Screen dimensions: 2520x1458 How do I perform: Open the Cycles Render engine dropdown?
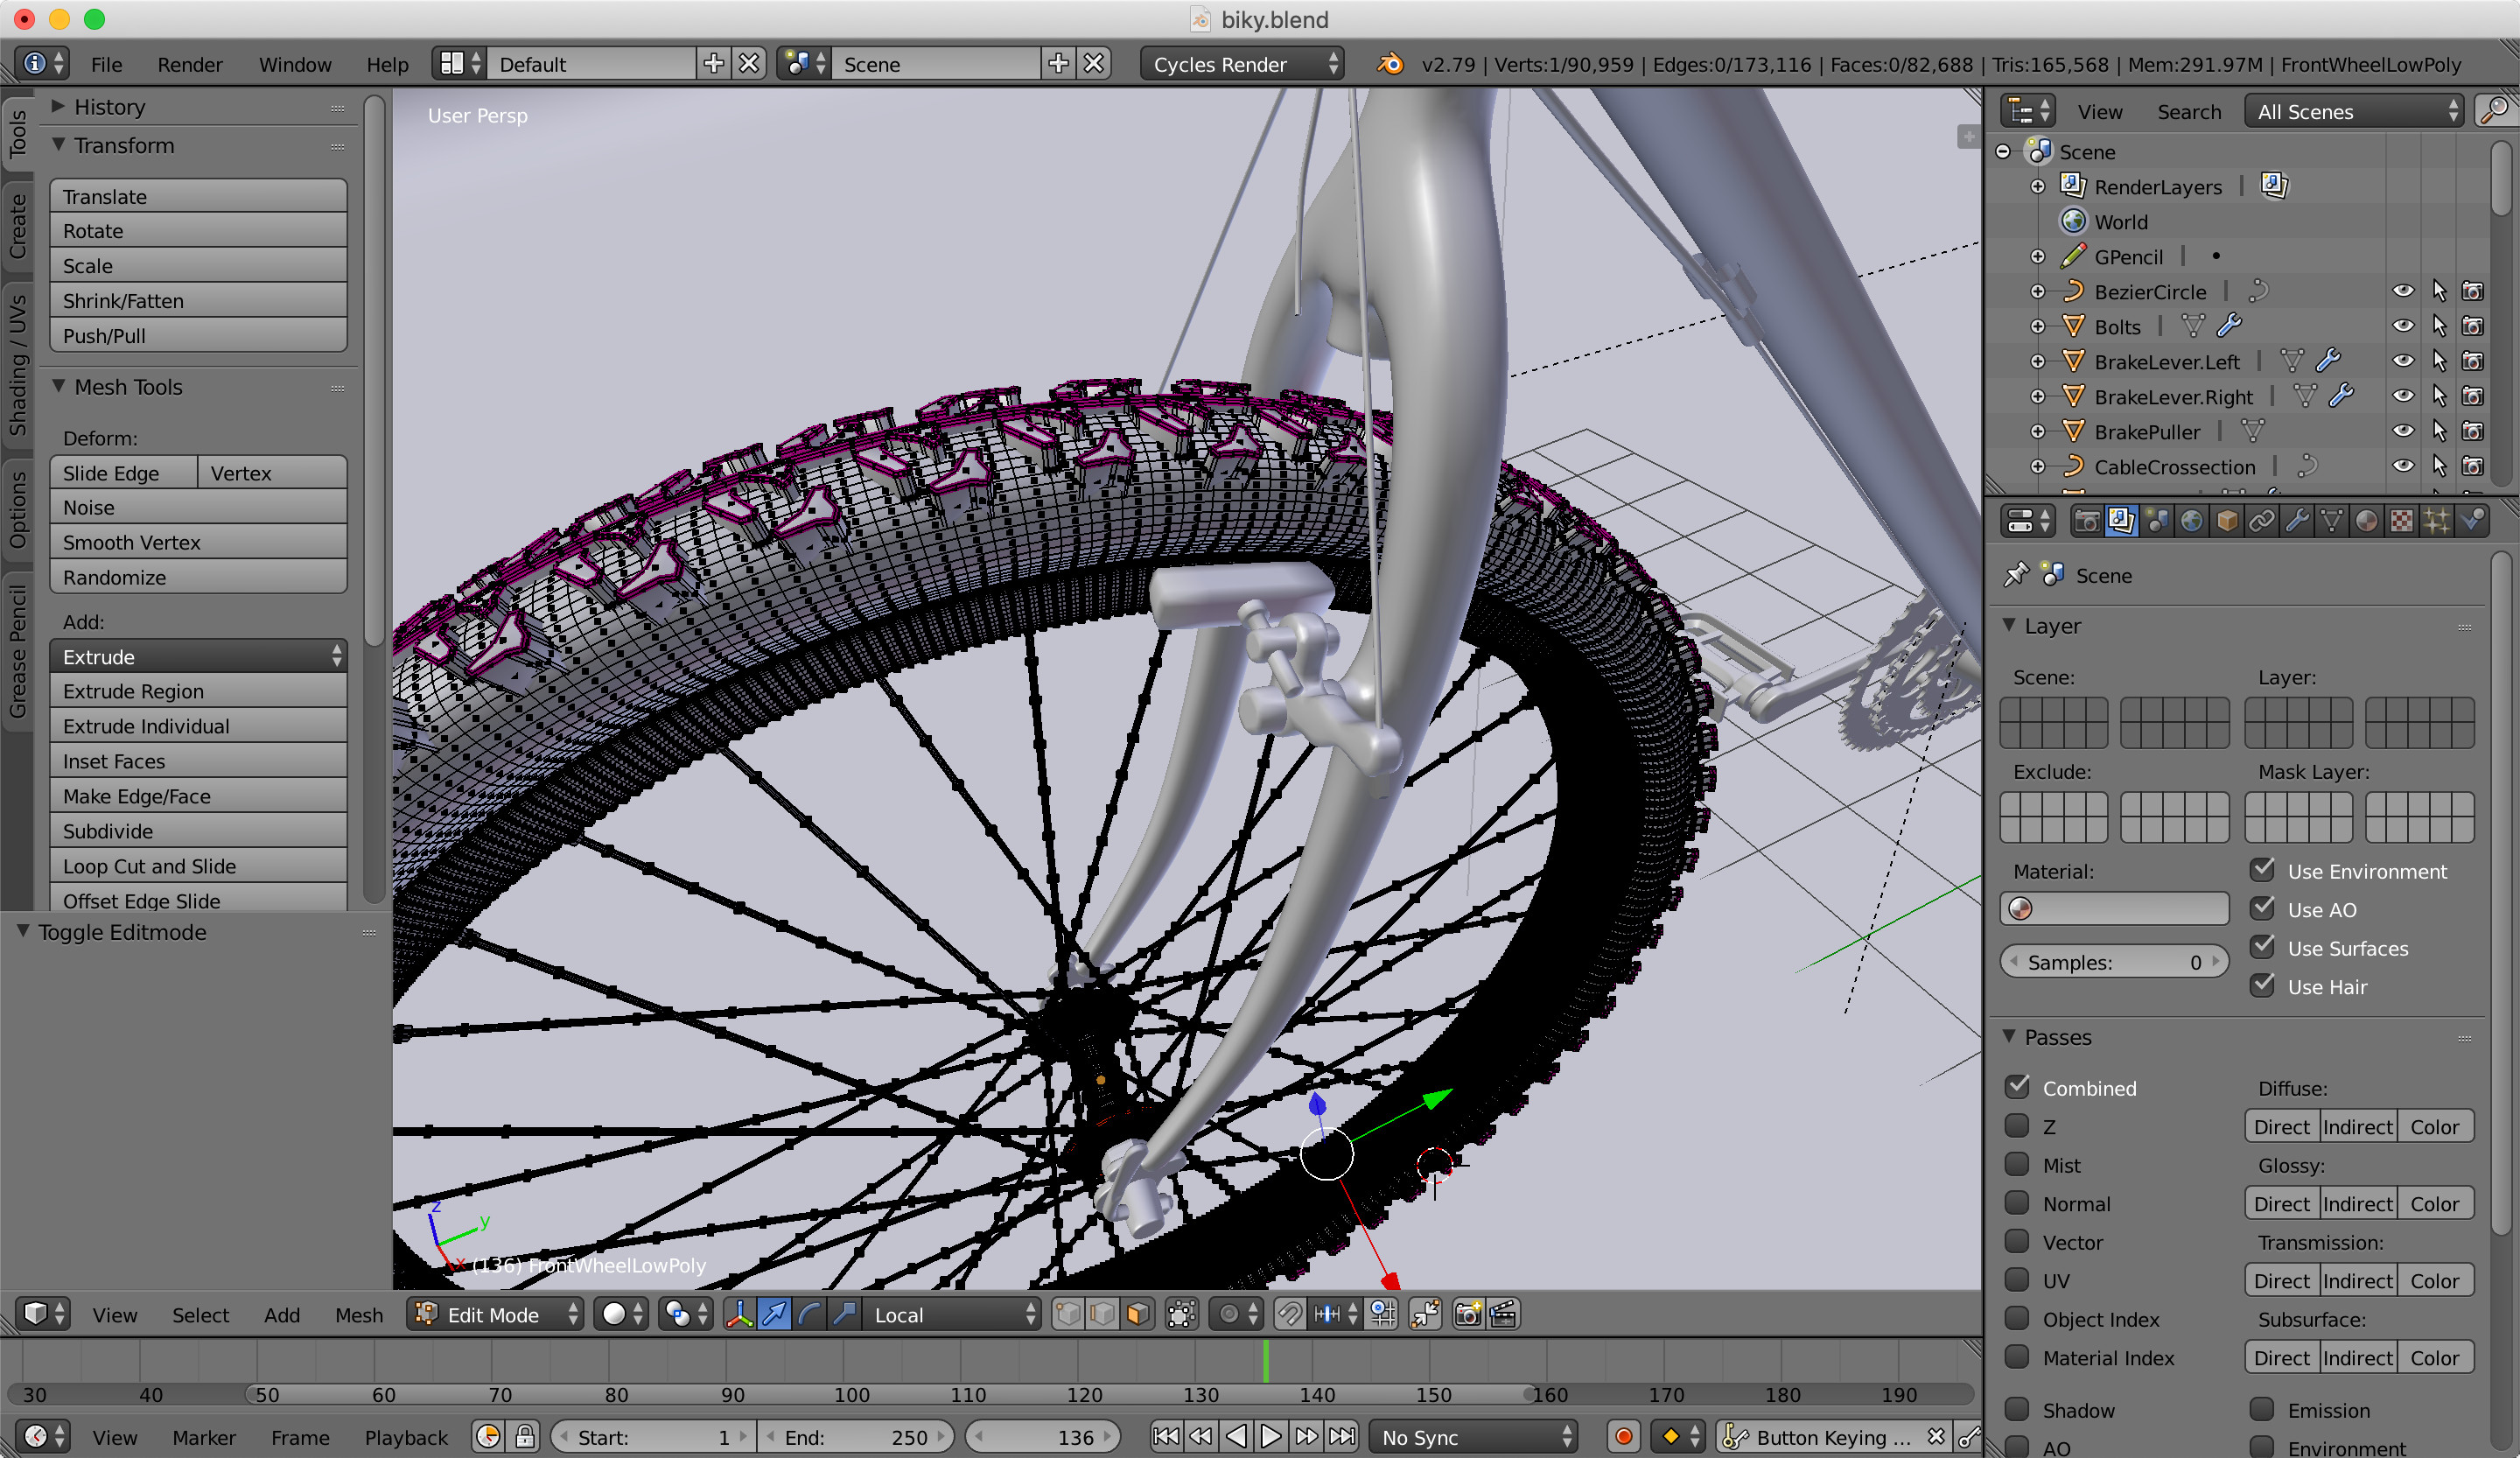pos(1242,64)
